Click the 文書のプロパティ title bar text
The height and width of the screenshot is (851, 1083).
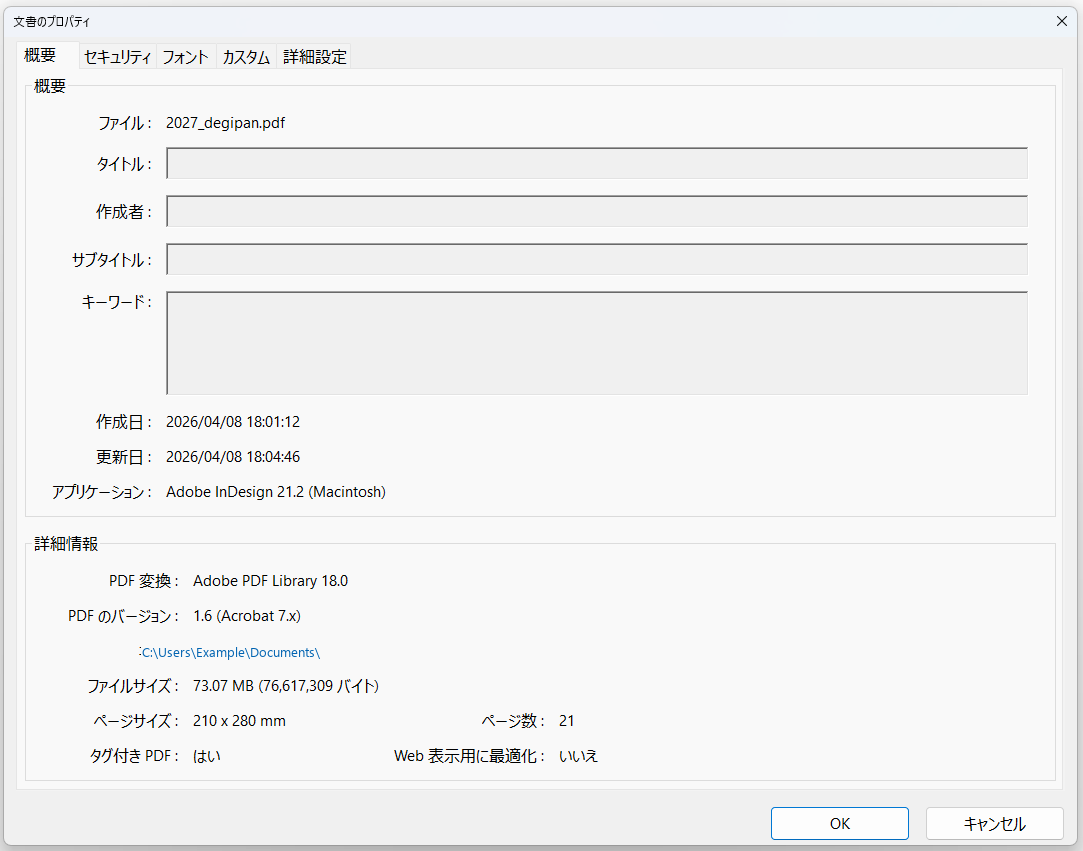click(x=52, y=22)
